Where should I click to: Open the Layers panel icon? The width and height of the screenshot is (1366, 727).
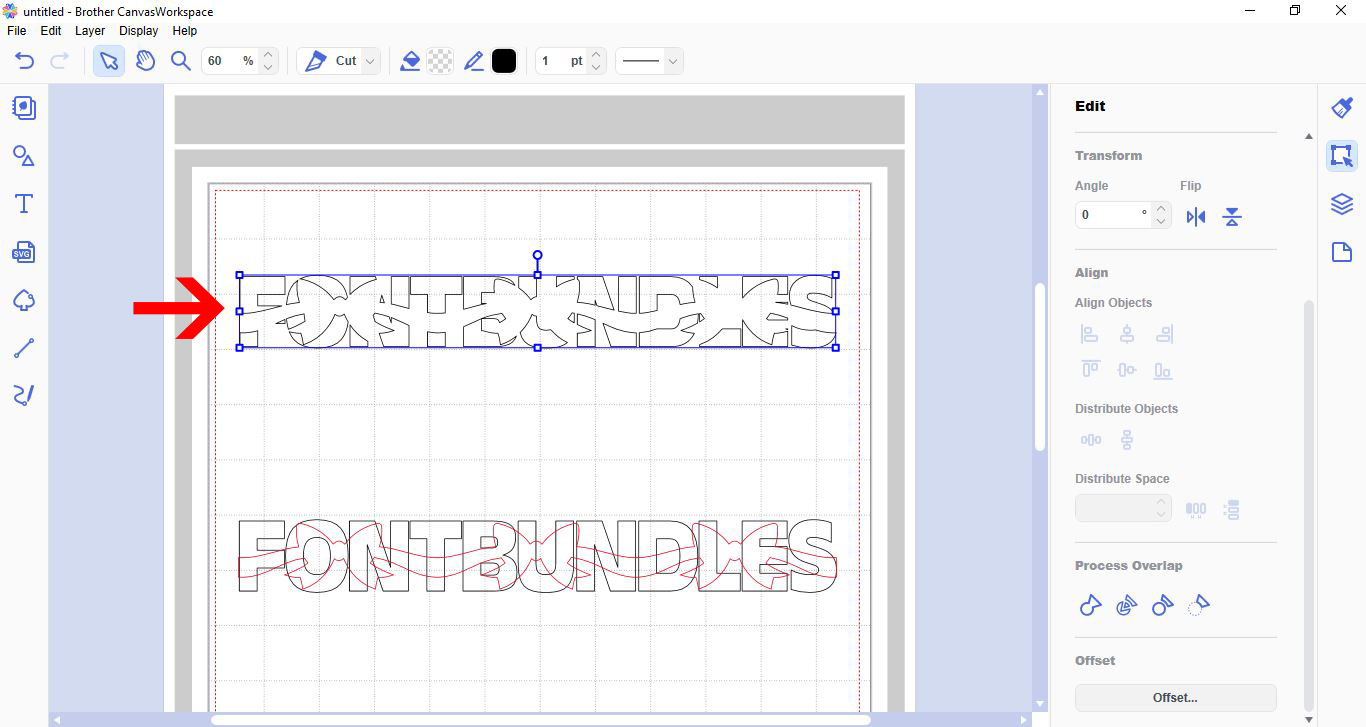point(1342,204)
